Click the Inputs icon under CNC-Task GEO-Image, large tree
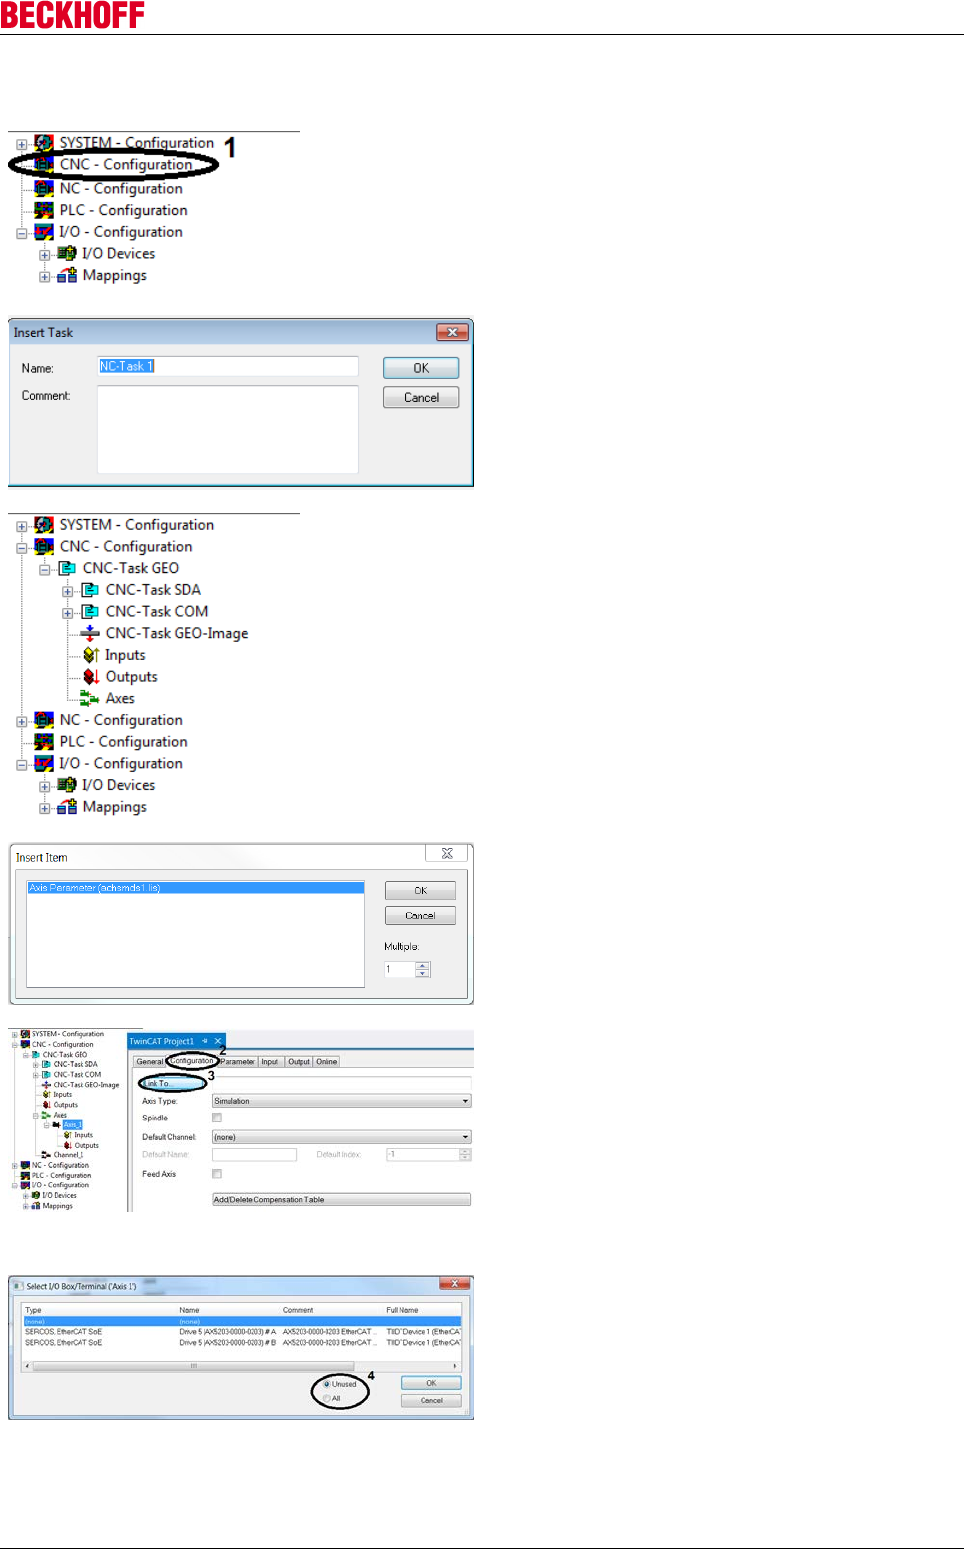This screenshot has height=1549, width=964. 90,655
